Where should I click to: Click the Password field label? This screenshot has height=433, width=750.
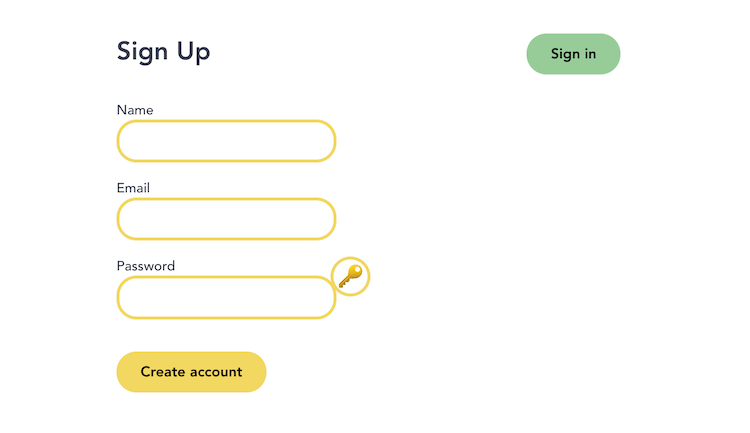[x=146, y=266]
